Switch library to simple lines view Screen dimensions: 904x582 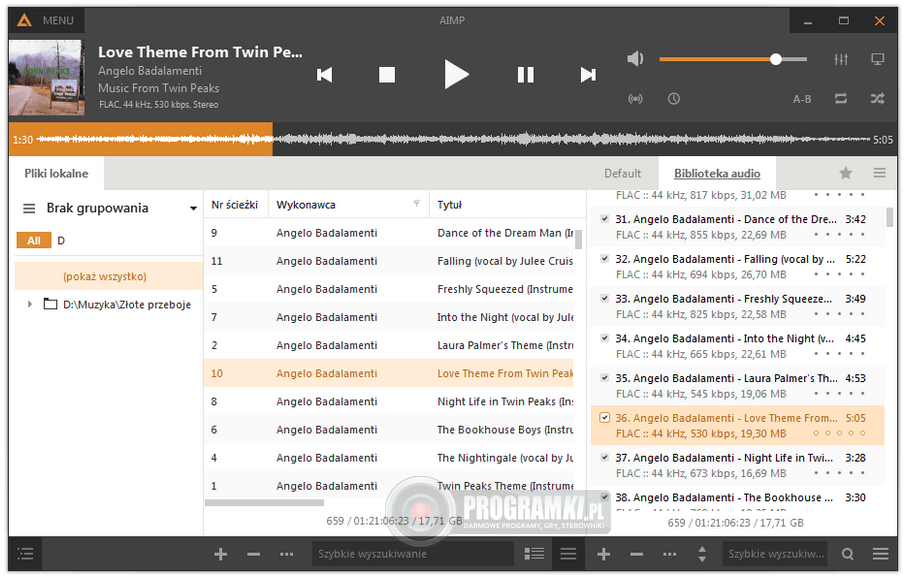click(568, 554)
